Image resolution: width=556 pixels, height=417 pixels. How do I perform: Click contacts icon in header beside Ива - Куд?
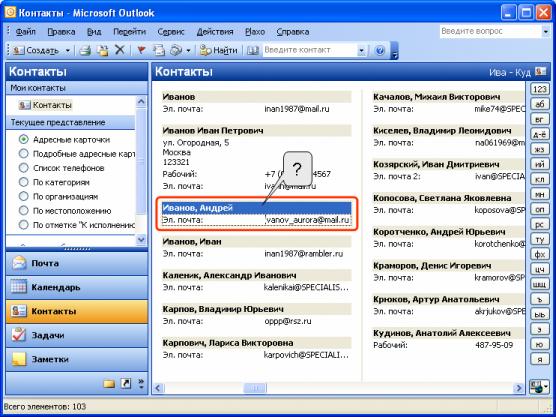pos(541,72)
